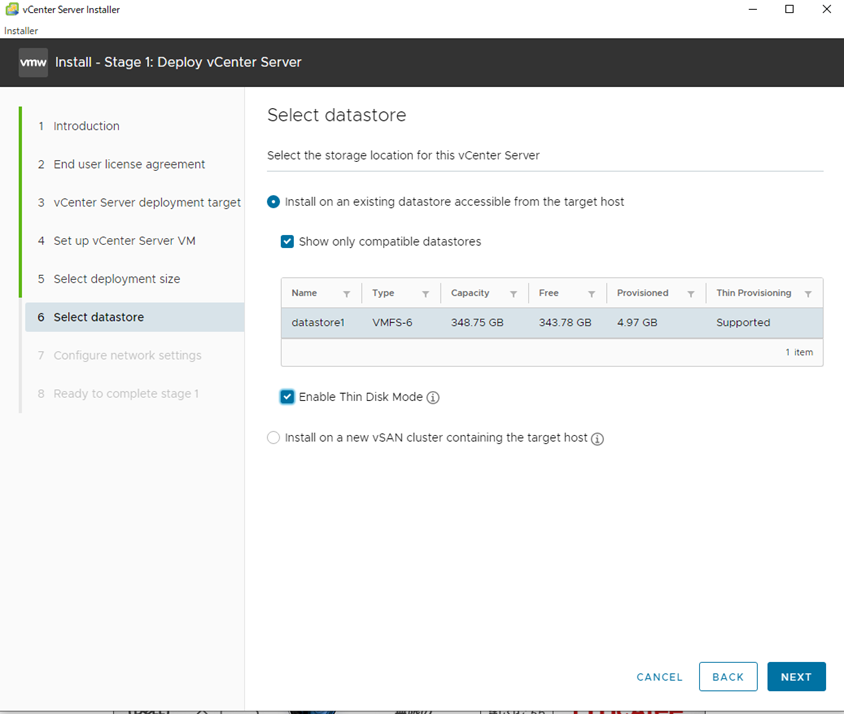The image size is (844, 714).
Task: Close the vCenter Server Installer window
Action: 826,9
